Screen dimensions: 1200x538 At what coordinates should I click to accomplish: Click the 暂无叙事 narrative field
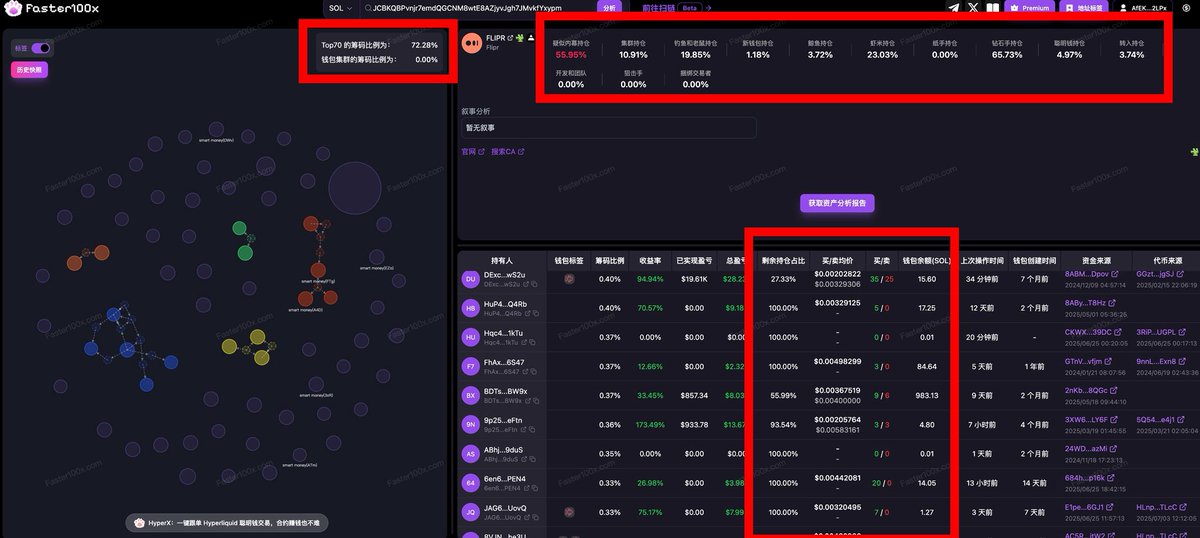(608, 128)
